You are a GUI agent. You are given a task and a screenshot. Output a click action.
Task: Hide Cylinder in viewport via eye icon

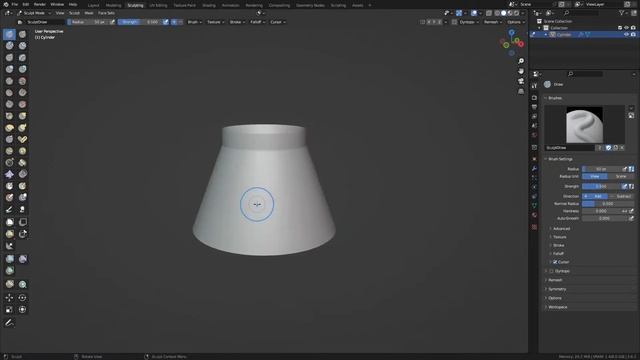coord(627,35)
